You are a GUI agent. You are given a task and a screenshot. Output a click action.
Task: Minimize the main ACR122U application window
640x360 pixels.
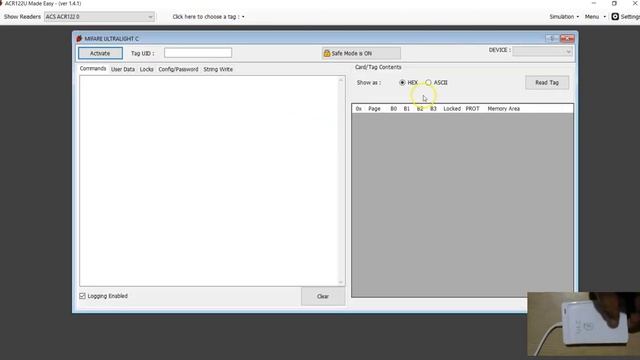pyautogui.click(x=594, y=3)
